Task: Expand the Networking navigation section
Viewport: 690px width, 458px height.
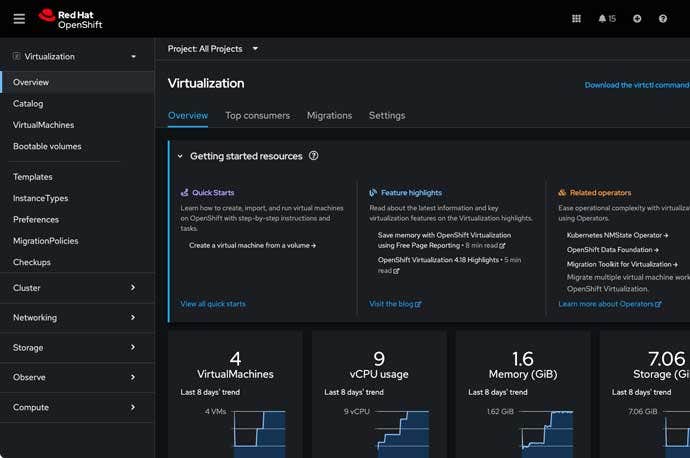Action: pyautogui.click(x=77, y=317)
